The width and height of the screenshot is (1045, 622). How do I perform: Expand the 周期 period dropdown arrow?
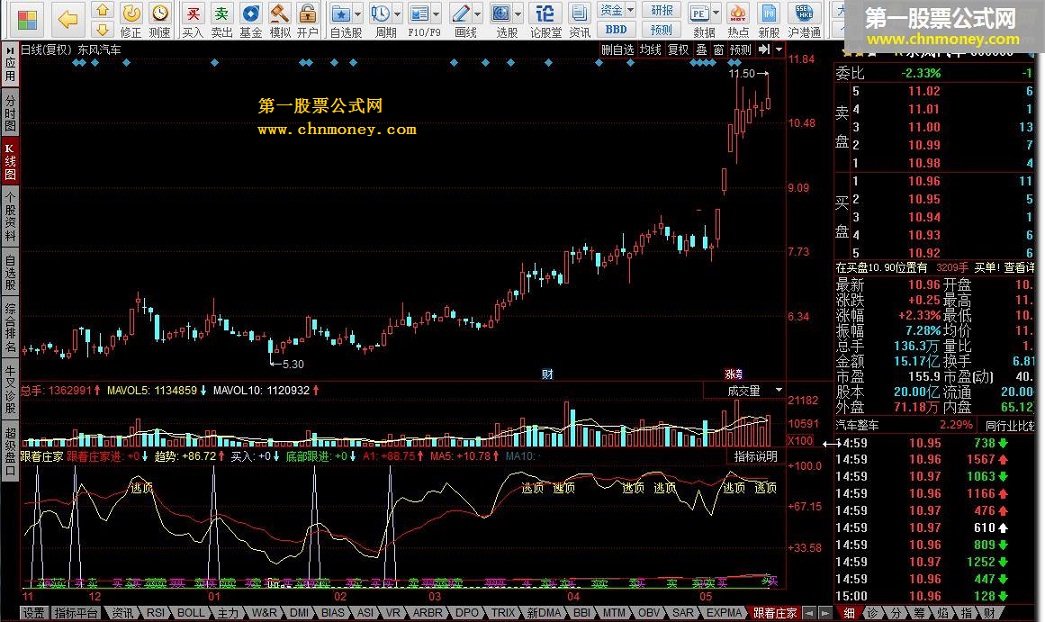[x=398, y=13]
